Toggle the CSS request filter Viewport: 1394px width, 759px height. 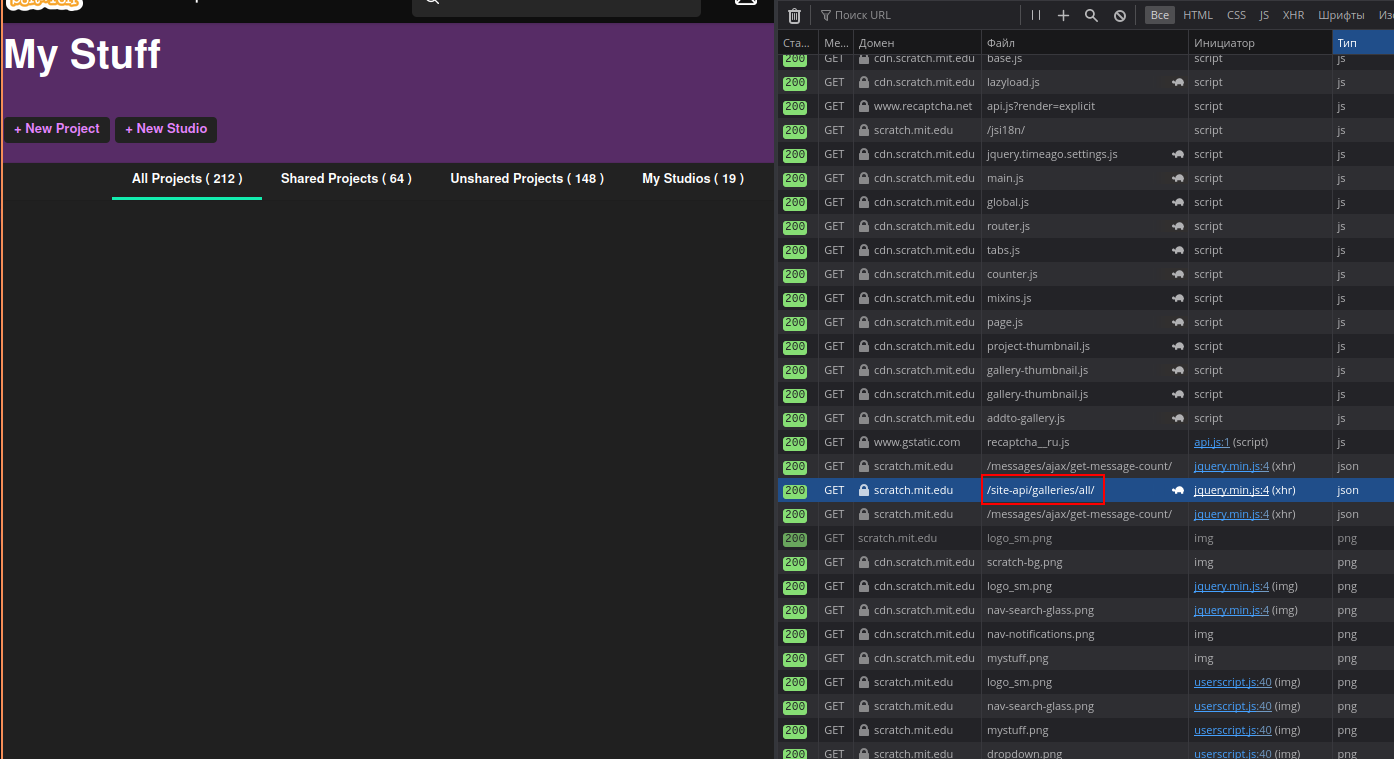tap(1236, 16)
